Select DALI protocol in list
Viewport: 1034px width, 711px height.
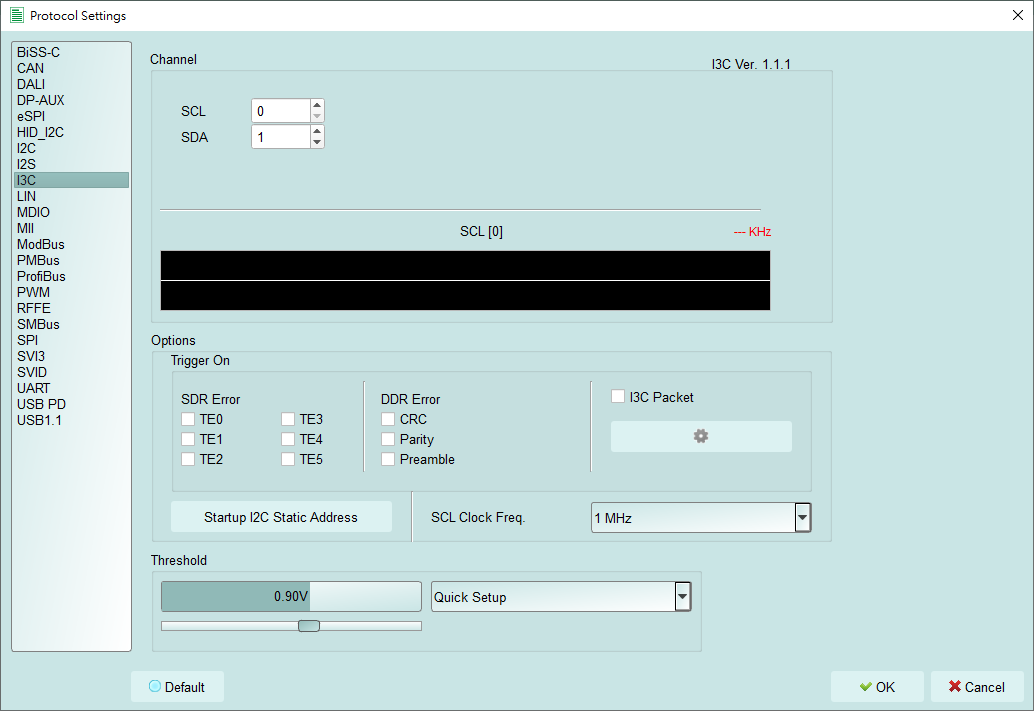pyautogui.click(x=71, y=84)
